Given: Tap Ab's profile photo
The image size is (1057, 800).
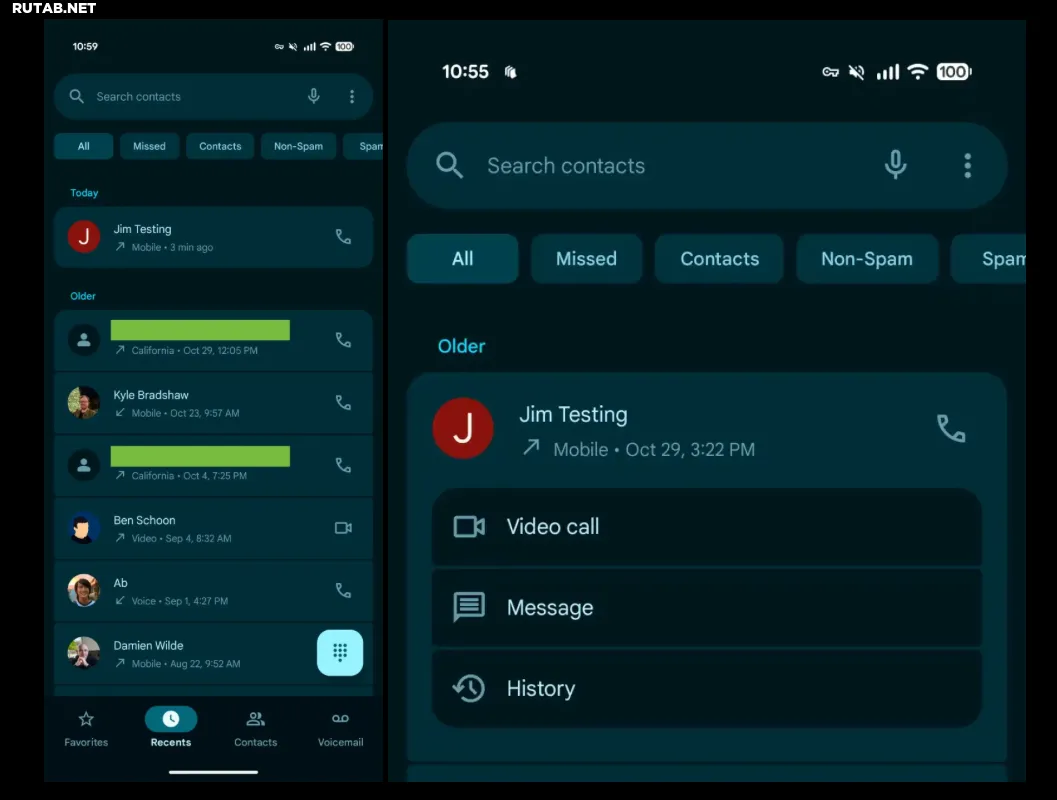Looking at the screenshot, I should [84, 590].
